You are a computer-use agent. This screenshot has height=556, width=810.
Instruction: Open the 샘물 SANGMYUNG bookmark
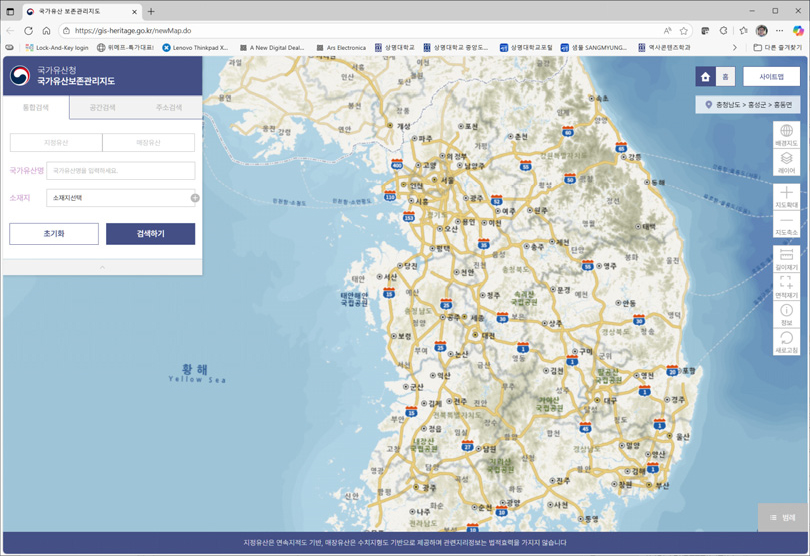(594, 48)
